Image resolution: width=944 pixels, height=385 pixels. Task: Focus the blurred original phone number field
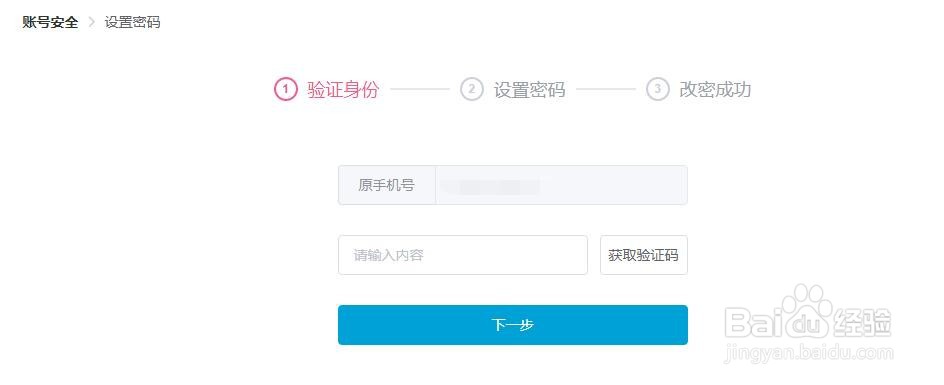click(561, 185)
